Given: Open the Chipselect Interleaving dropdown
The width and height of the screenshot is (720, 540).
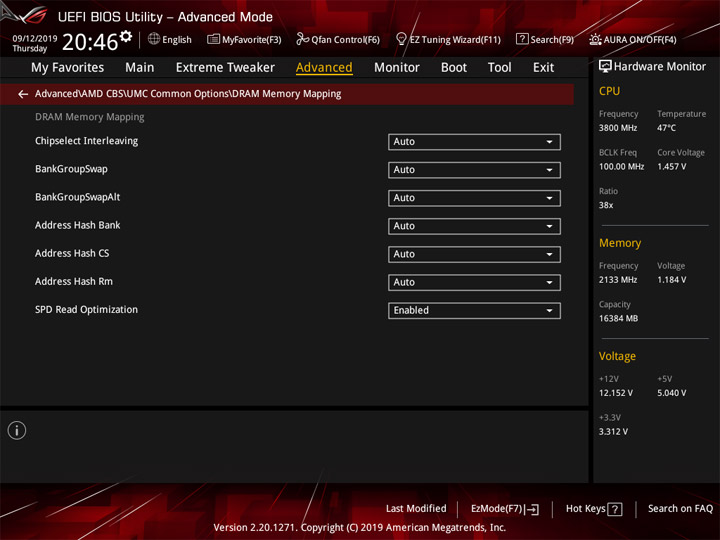Looking at the screenshot, I should coord(474,142).
